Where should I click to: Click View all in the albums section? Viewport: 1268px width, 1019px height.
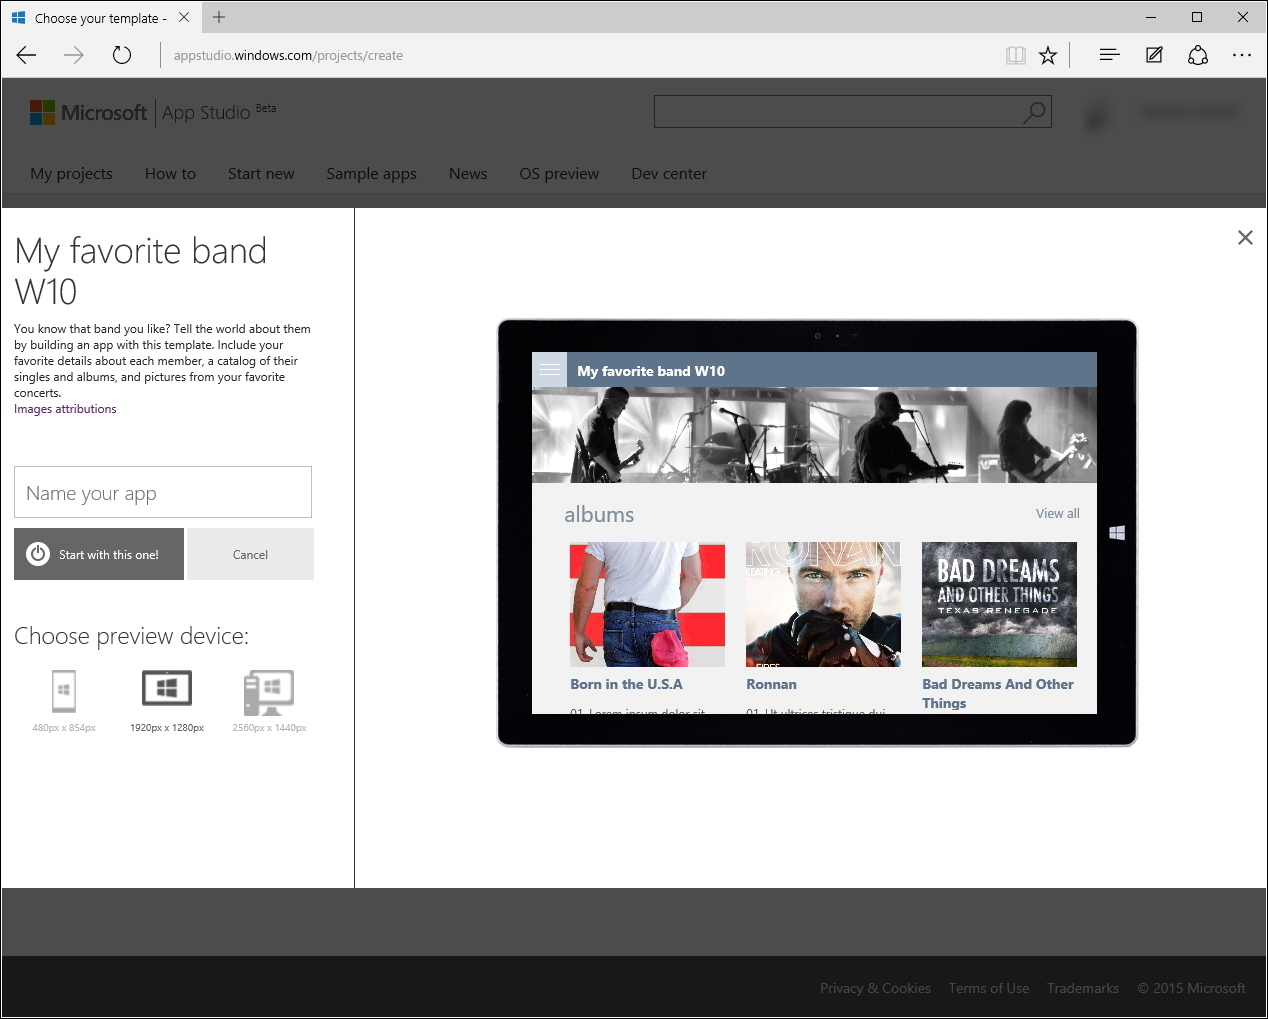pyautogui.click(x=1057, y=513)
